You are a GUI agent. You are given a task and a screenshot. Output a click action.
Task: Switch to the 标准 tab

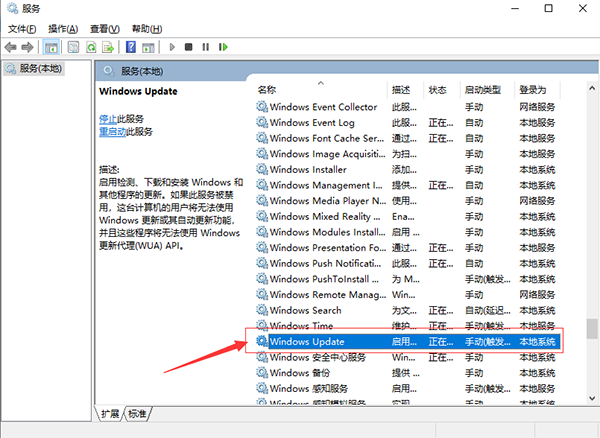137,414
